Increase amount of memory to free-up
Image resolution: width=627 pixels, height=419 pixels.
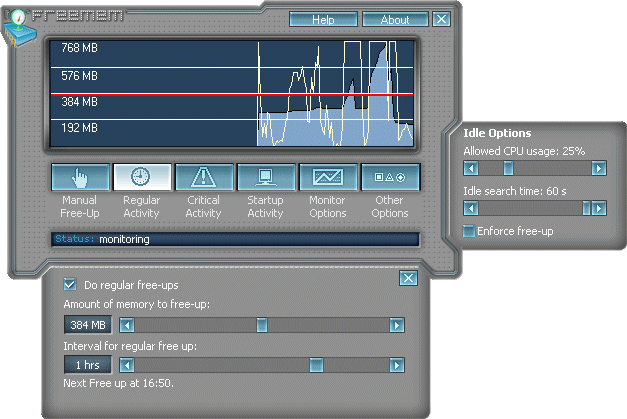tap(397, 325)
